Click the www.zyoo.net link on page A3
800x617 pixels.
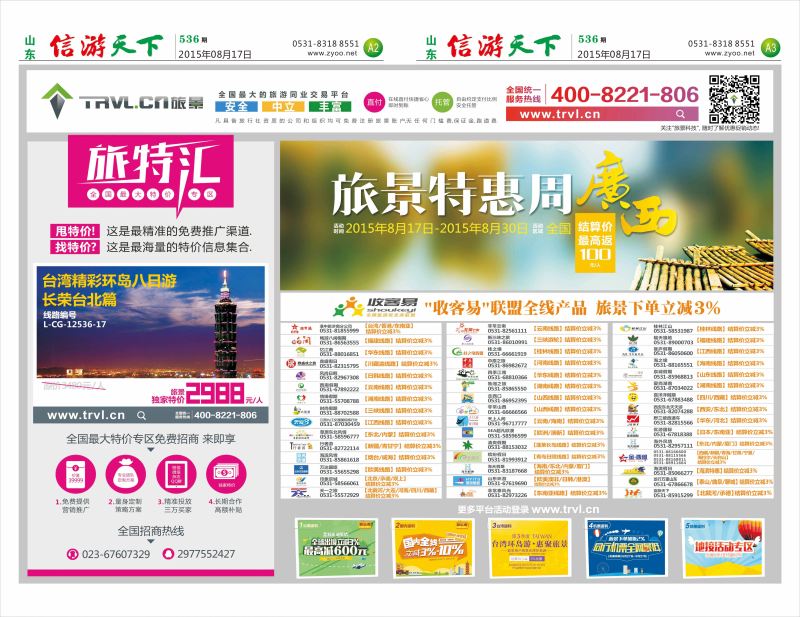729,53
